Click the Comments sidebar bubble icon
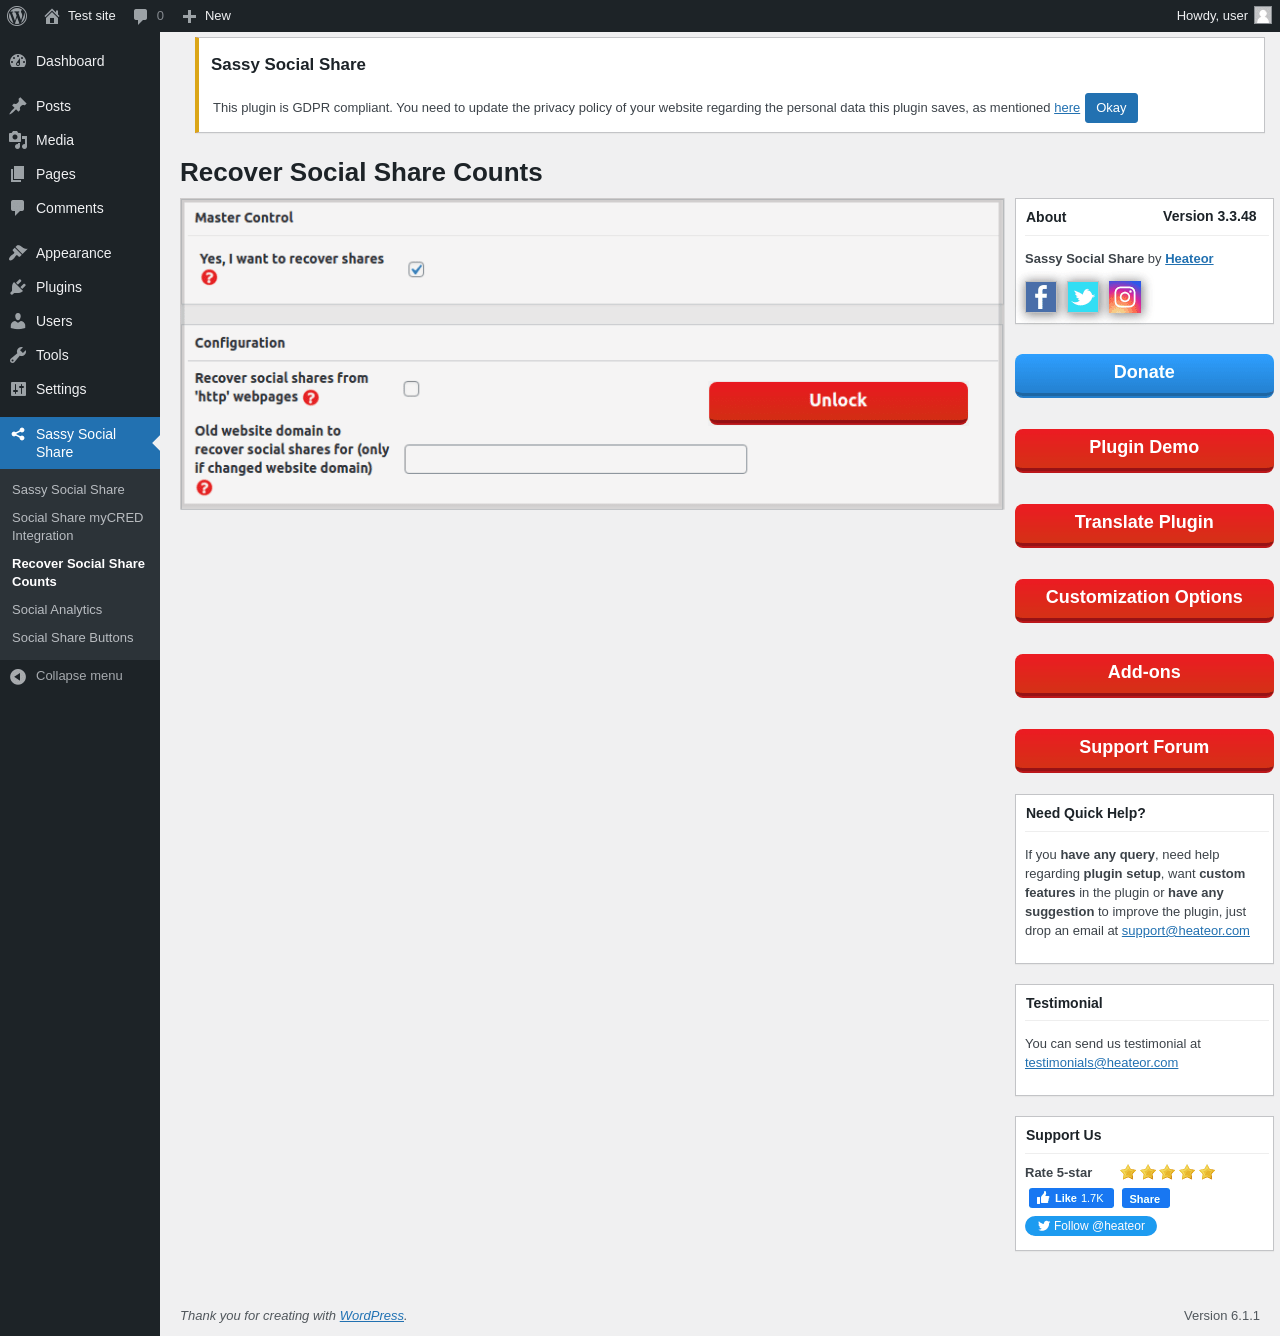 pos(18,208)
